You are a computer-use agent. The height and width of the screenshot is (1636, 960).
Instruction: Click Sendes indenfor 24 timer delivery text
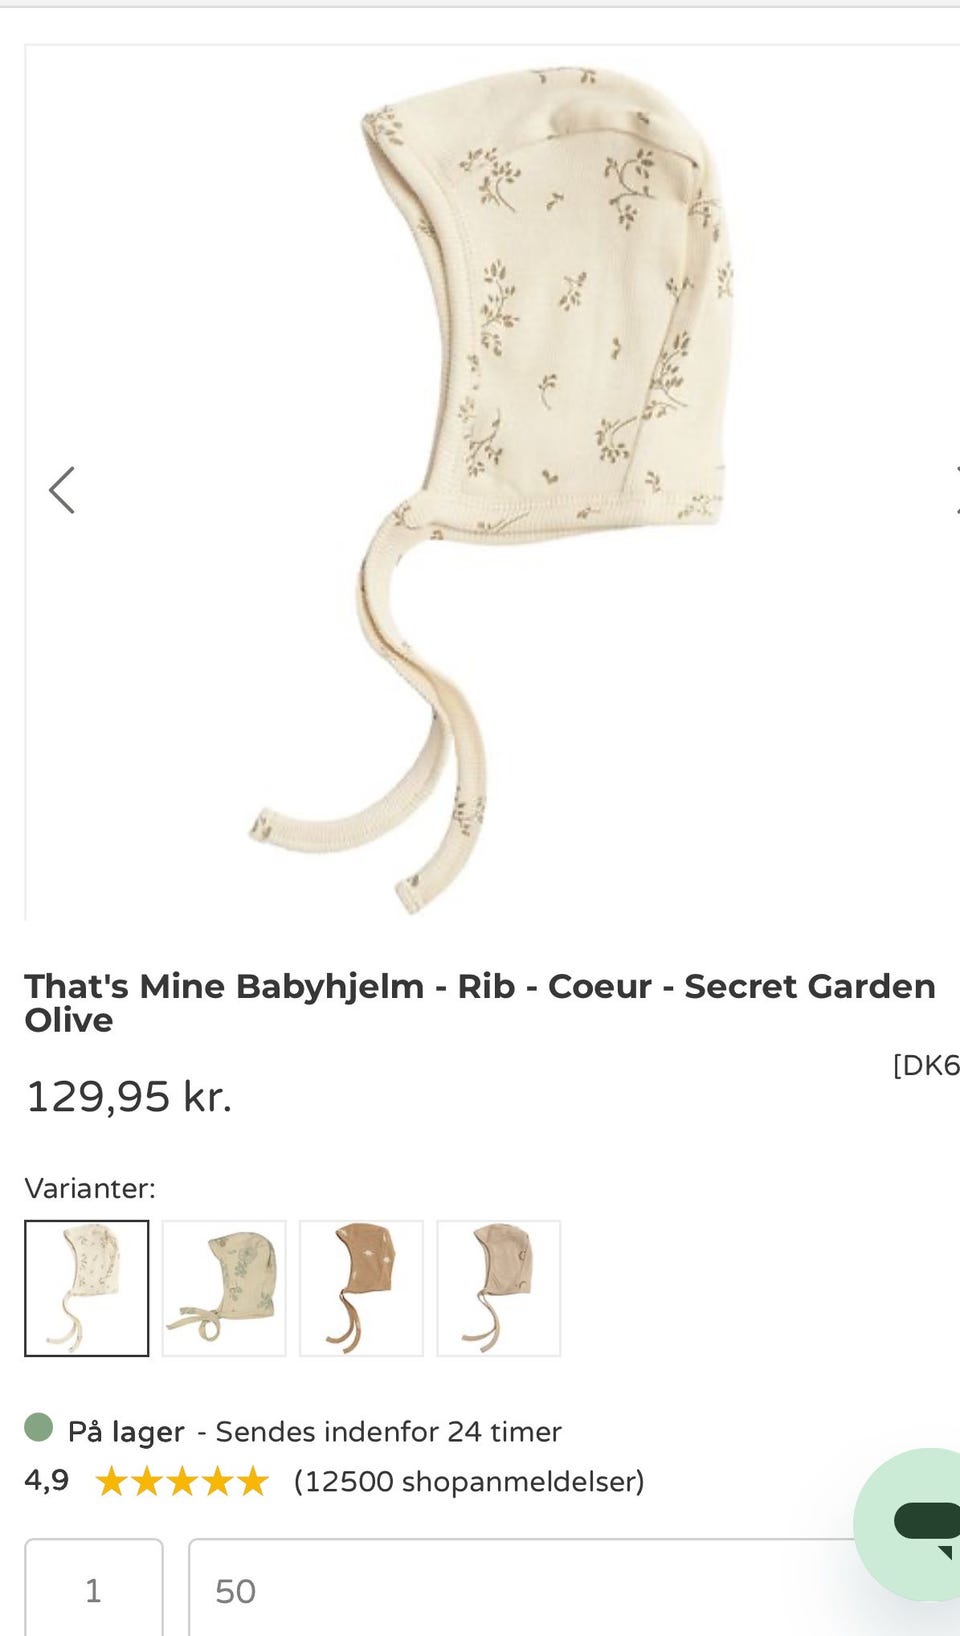coord(389,1432)
